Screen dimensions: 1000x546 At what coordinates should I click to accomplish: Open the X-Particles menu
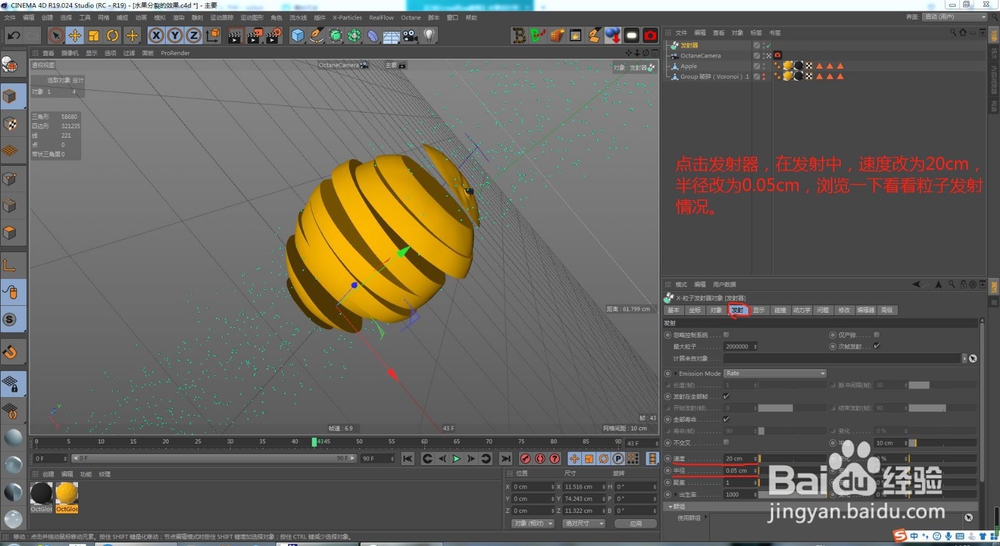click(347, 17)
